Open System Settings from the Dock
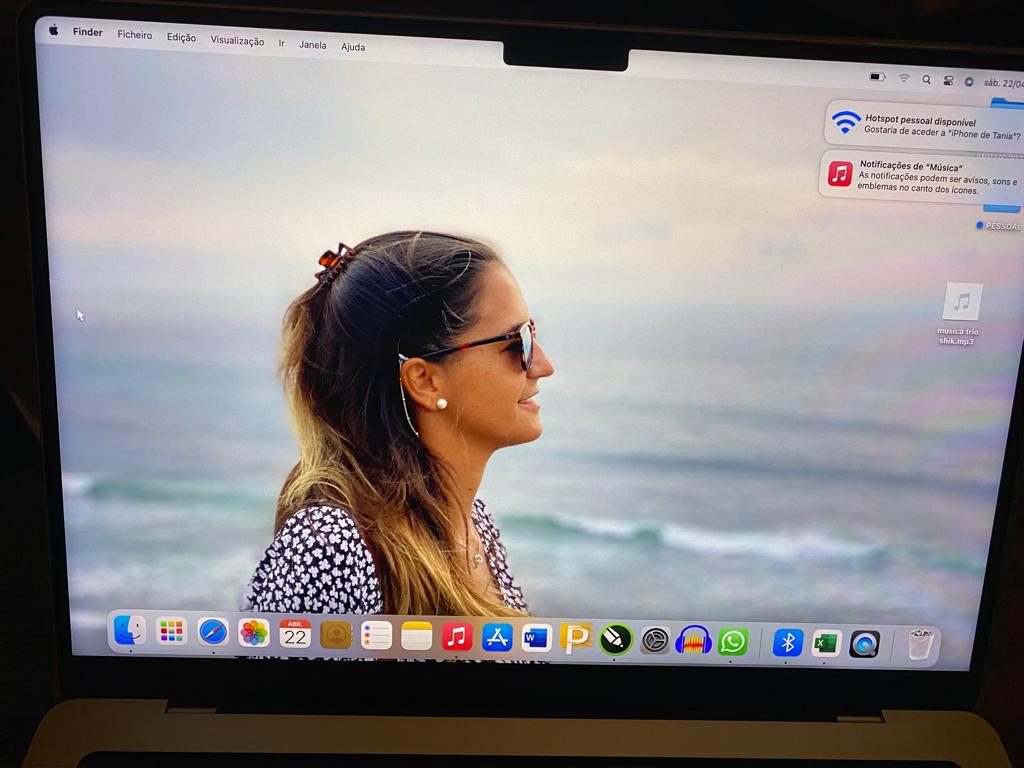1024x768 pixels. [x=655, y=641]
